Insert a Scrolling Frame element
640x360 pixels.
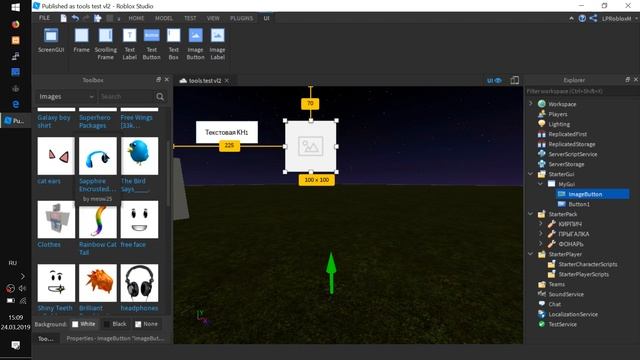pyautogui.click(x=106, y=44)
